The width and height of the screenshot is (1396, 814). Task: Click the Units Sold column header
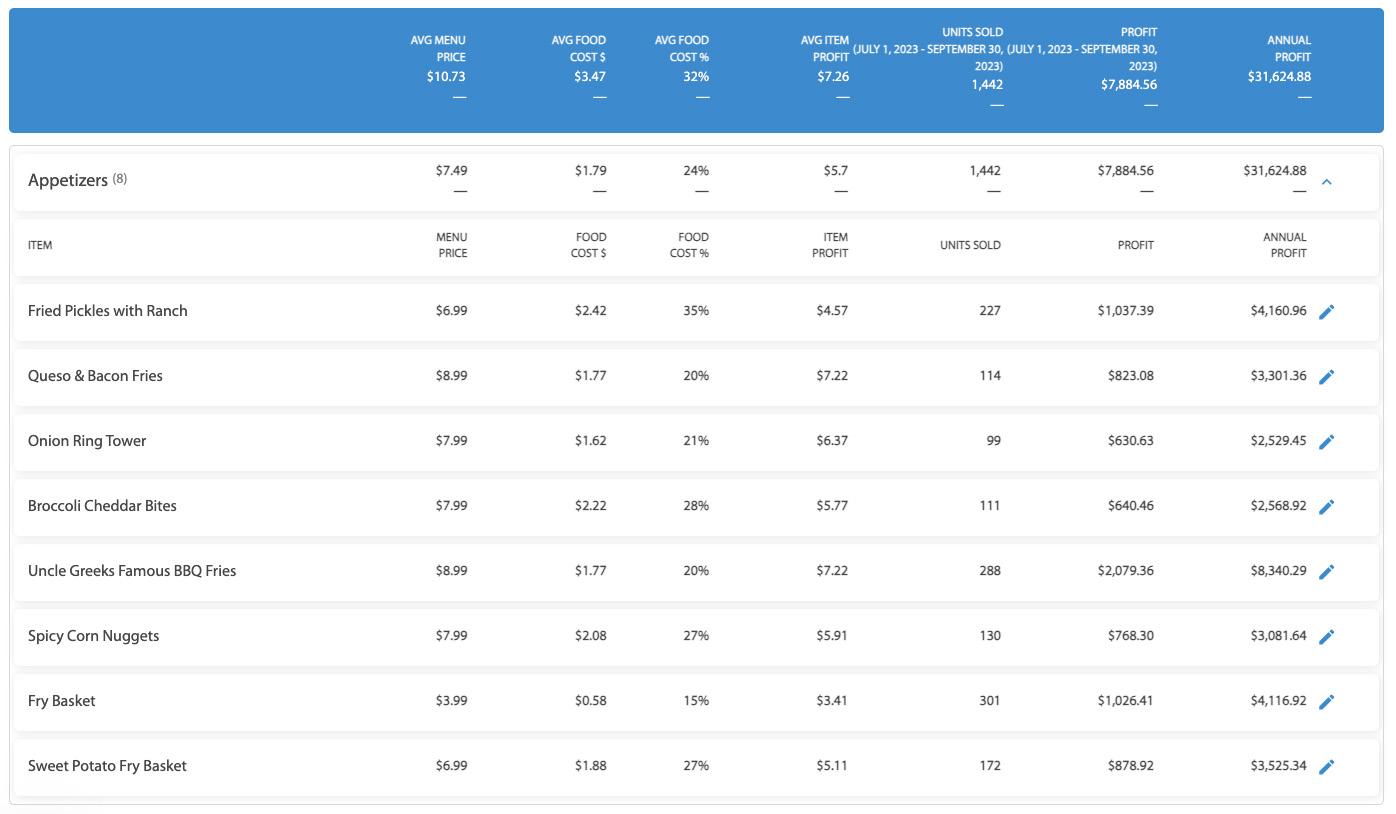coord(969,245)
